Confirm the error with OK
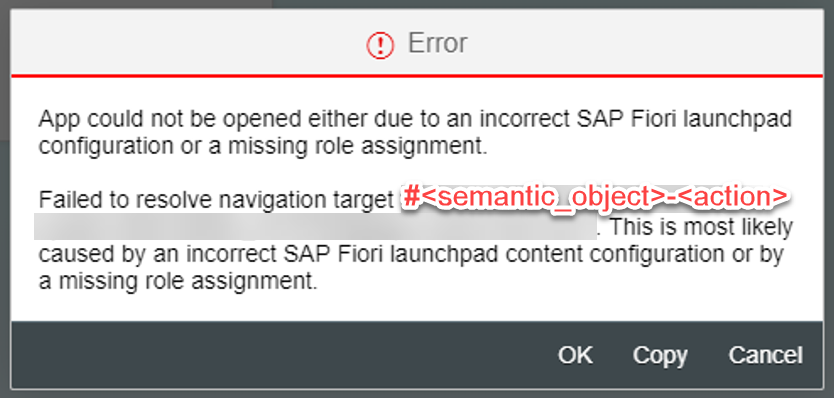834x398 pixels. click(x=575, y=355)
